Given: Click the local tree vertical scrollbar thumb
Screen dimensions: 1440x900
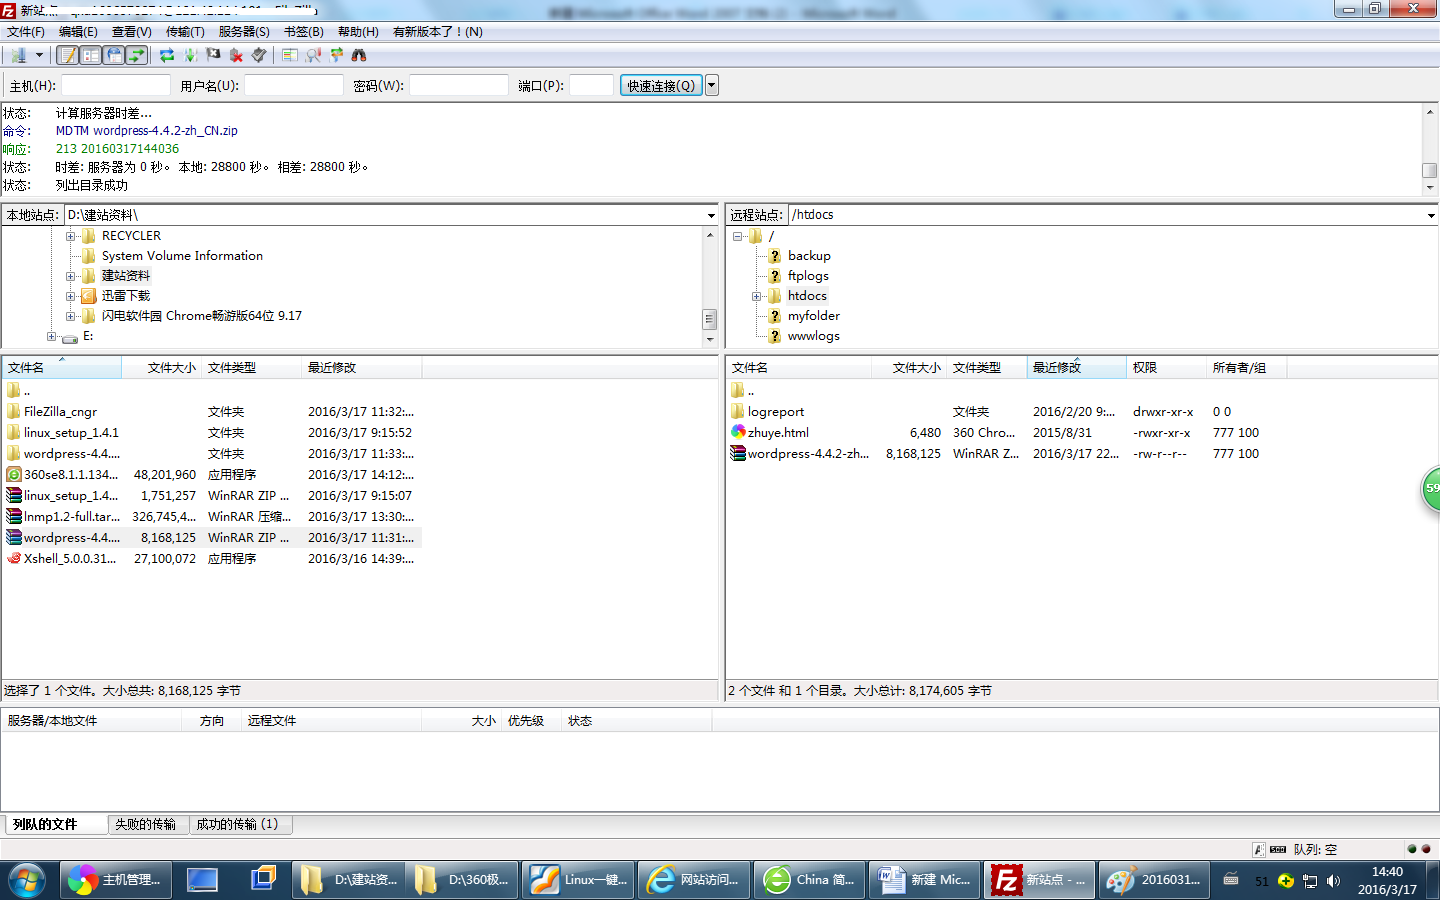Looking at the screenshot, I should tap(710, 319).
